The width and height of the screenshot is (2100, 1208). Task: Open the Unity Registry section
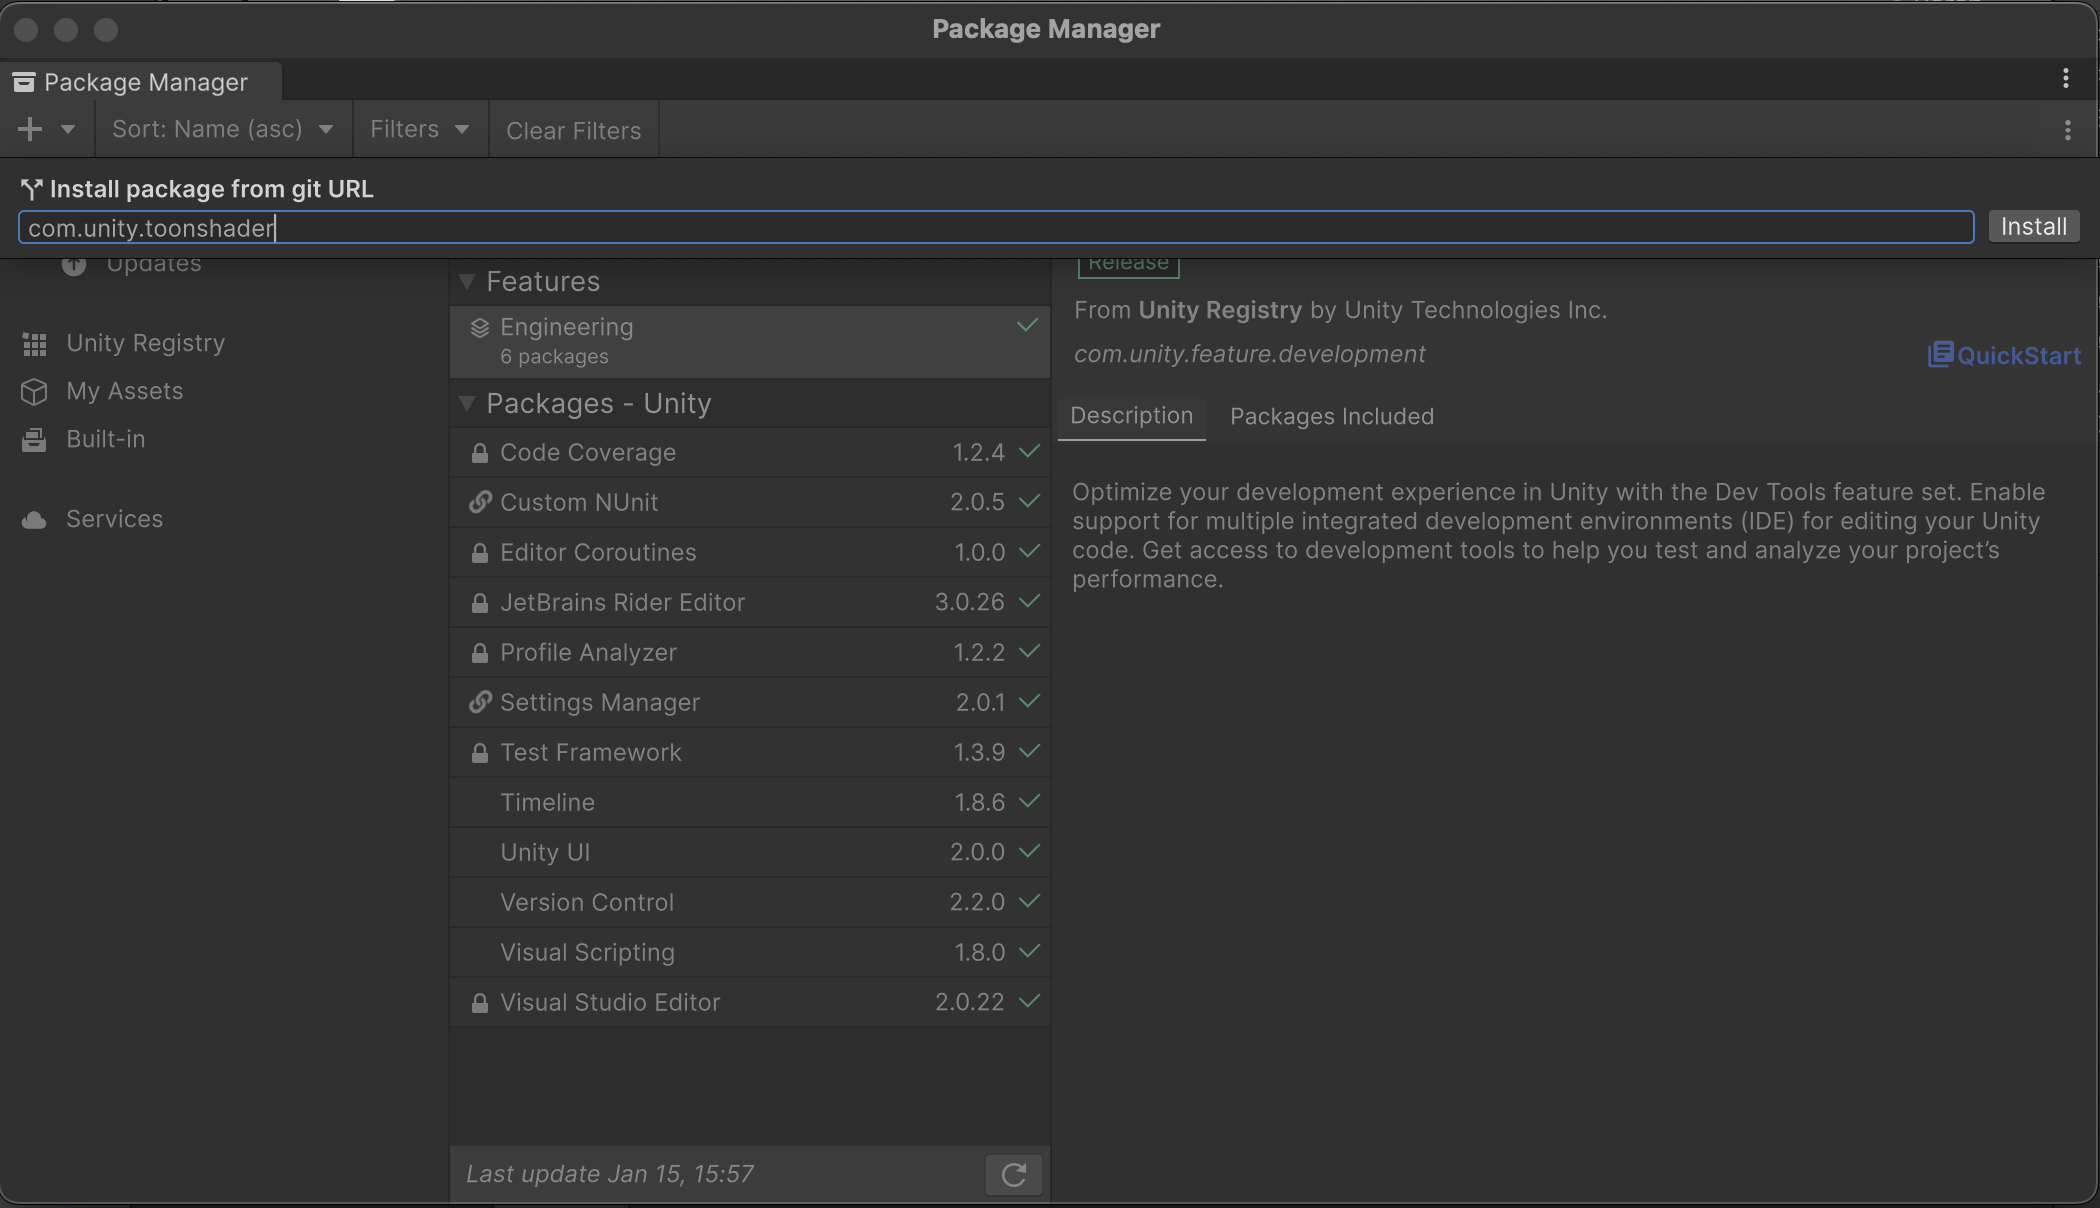pos(146,342)
